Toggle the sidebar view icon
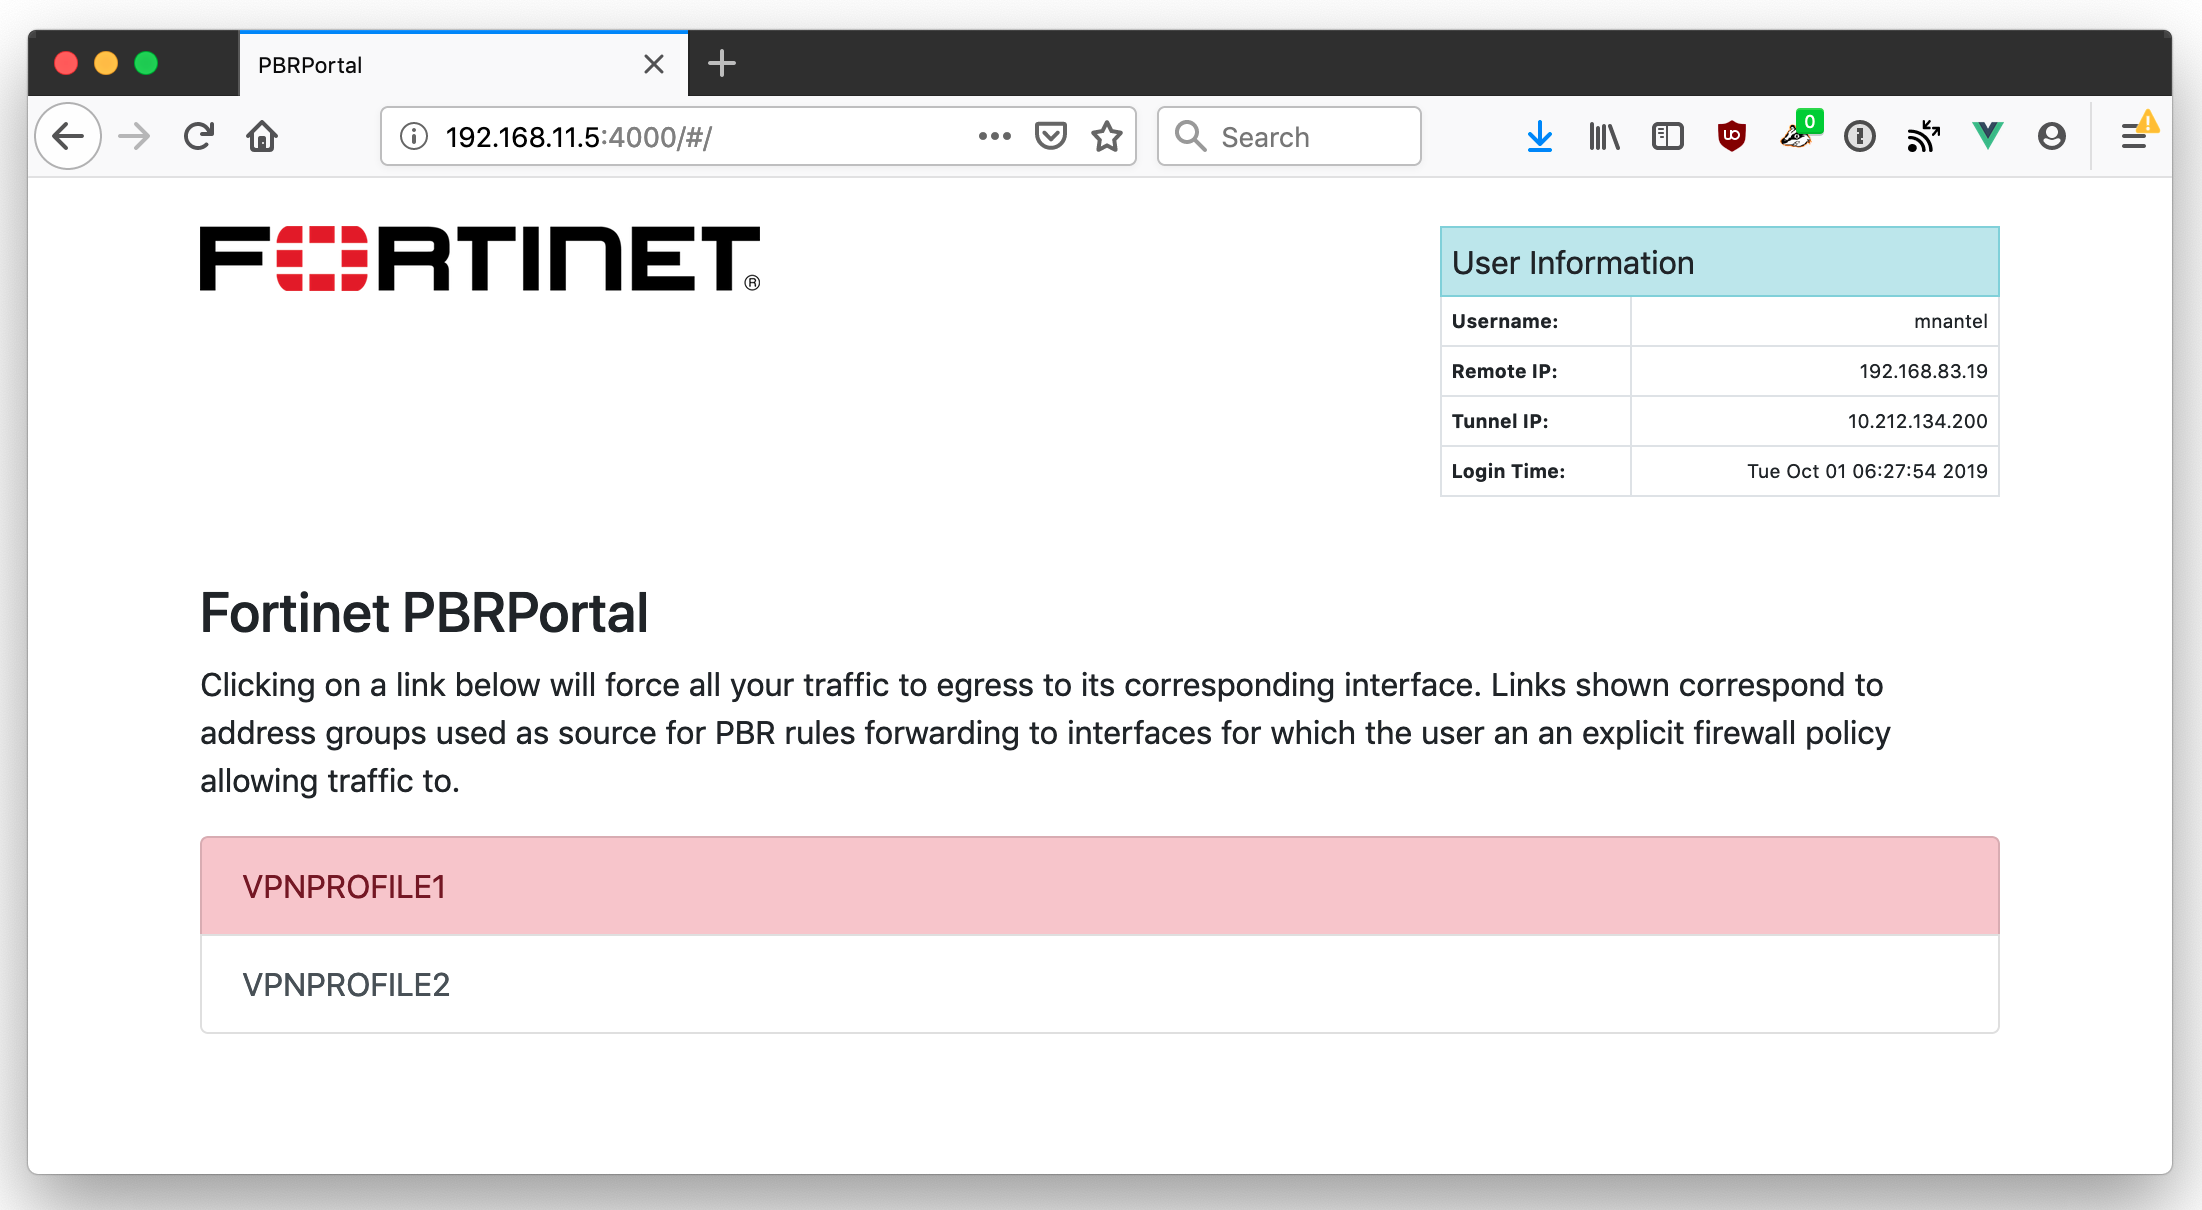This screenshot has width=2202, height=1210. (x=1668, y=136)
